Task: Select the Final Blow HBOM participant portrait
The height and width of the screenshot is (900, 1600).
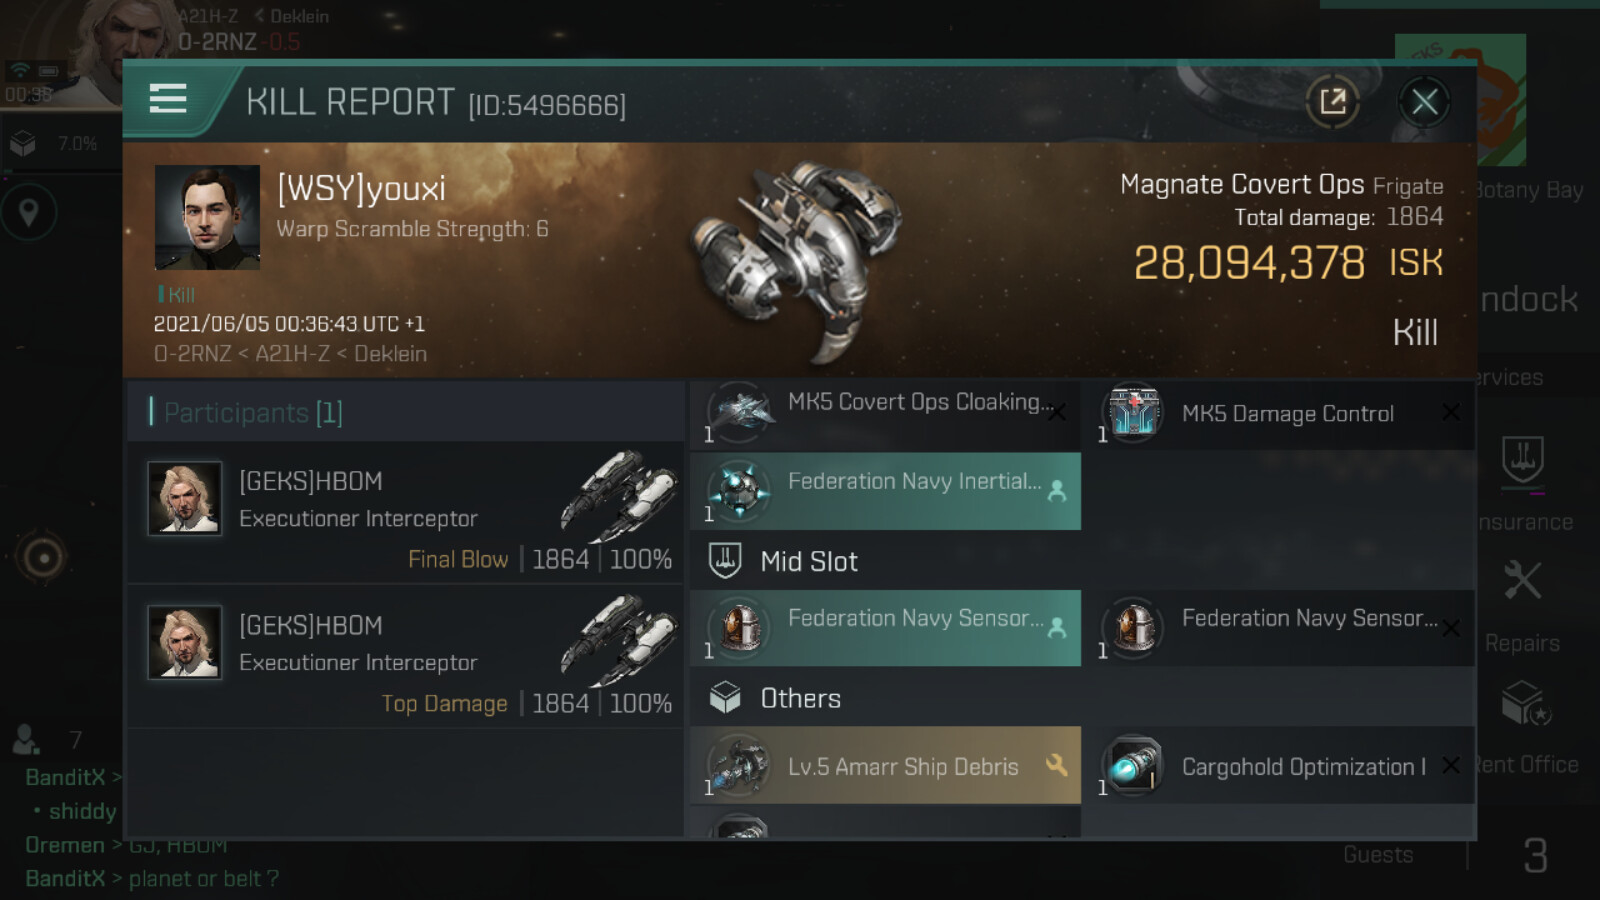Action: point(184,498)
